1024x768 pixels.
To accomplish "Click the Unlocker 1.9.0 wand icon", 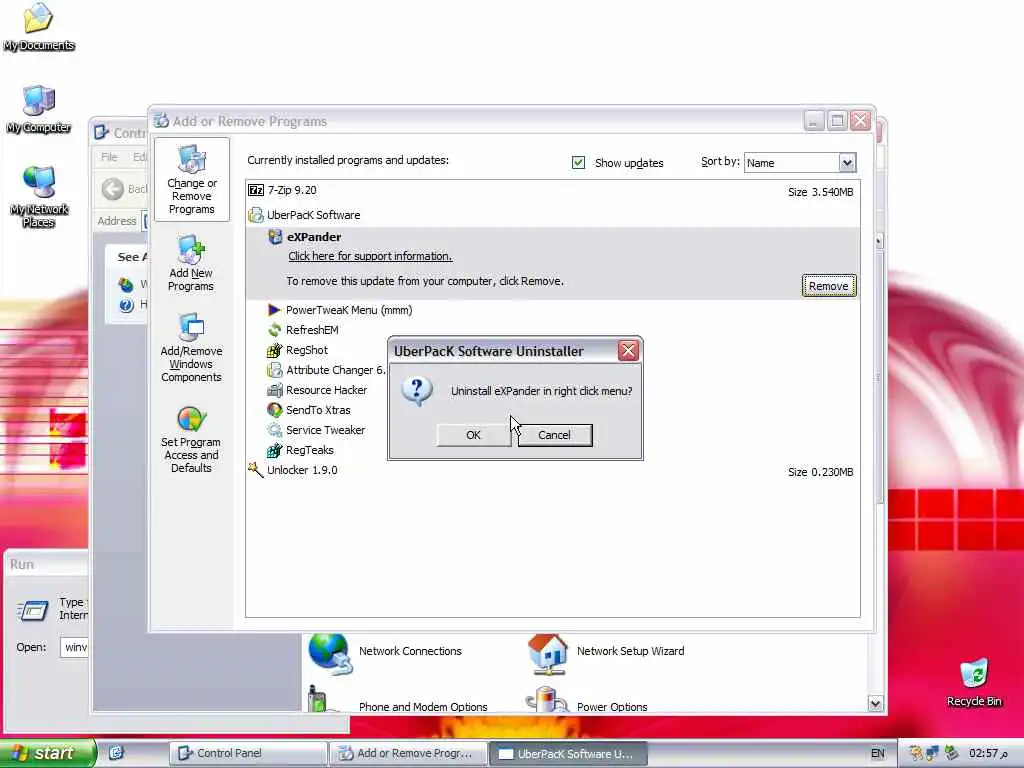I will [x=255, y=469].
